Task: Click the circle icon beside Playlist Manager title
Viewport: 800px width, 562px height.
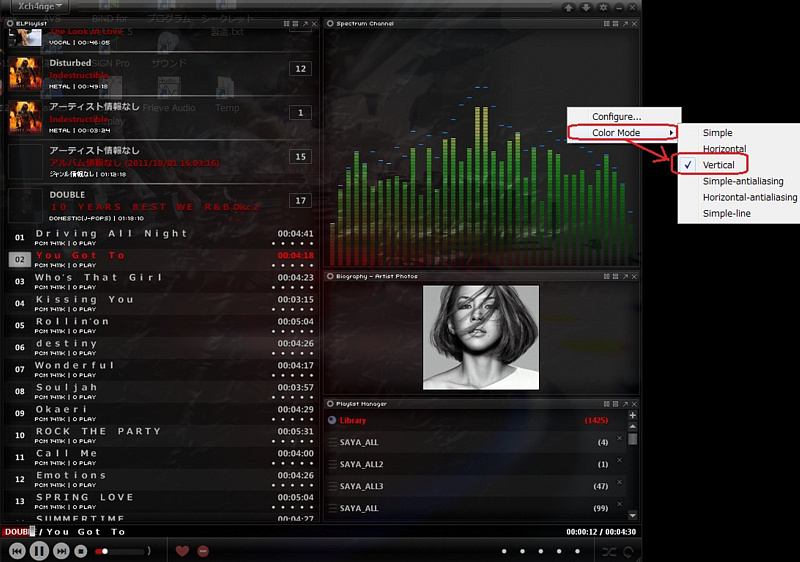Action: 330,404
